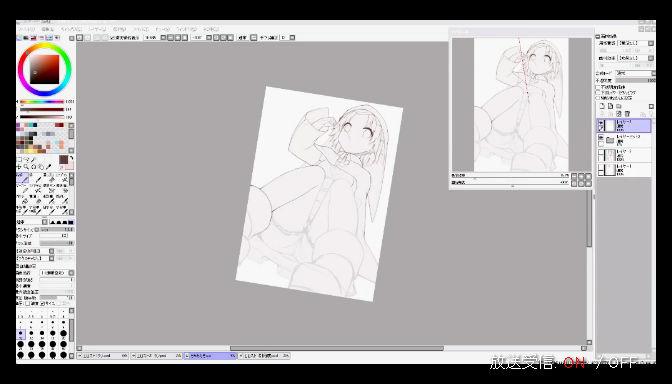Collapse the paints effect section header
The width and height of the screenshot is (672, 384).
point(597,36)
